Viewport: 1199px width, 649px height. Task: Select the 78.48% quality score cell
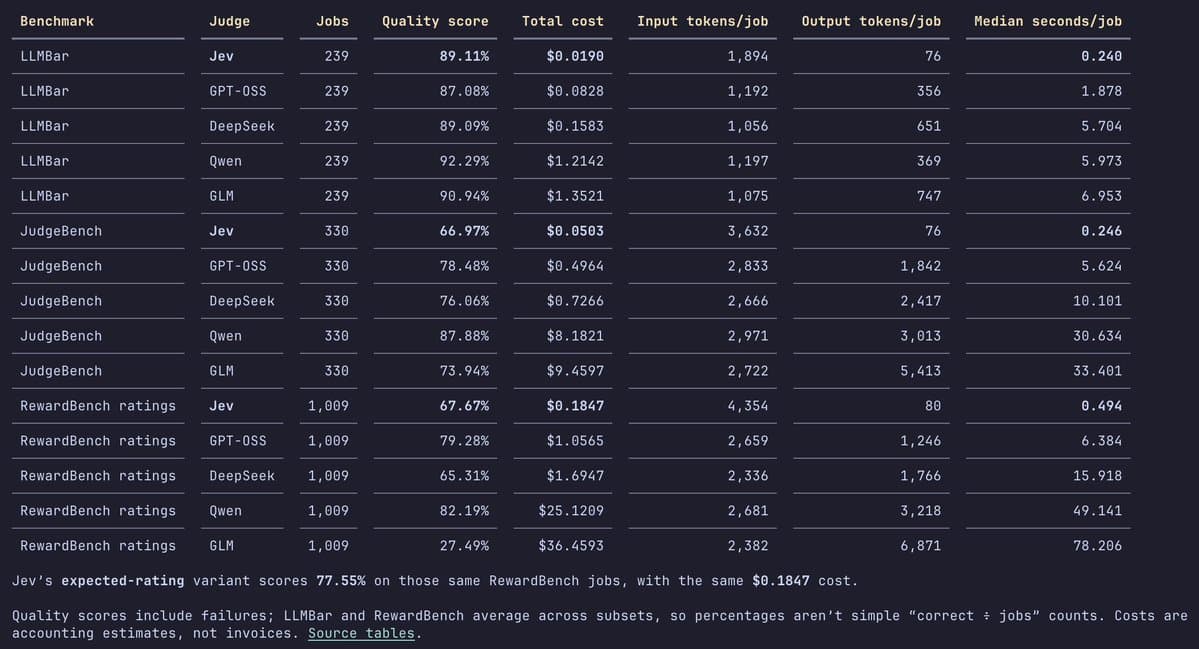click(464, 266)
